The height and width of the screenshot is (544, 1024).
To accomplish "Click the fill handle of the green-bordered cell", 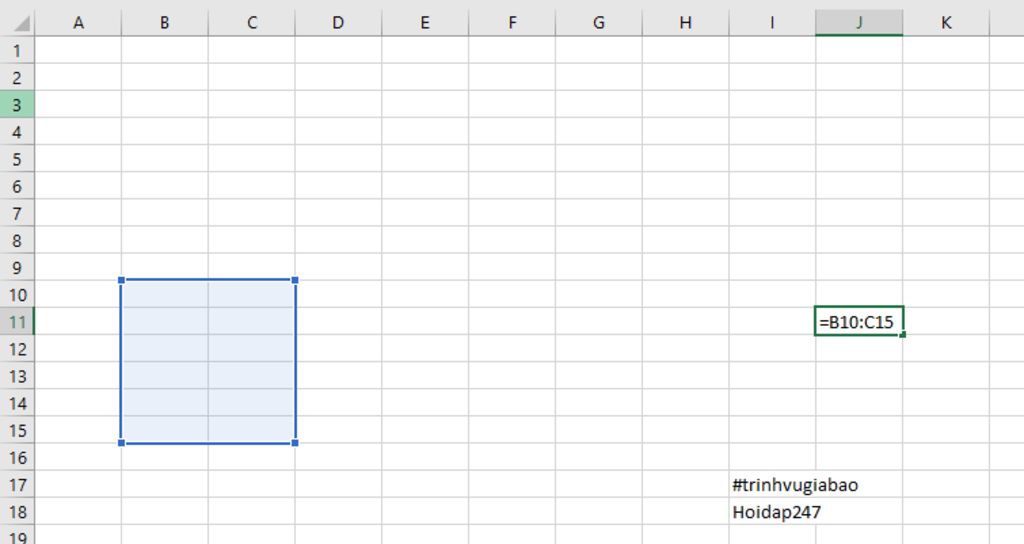I will [x=903, y=335].
